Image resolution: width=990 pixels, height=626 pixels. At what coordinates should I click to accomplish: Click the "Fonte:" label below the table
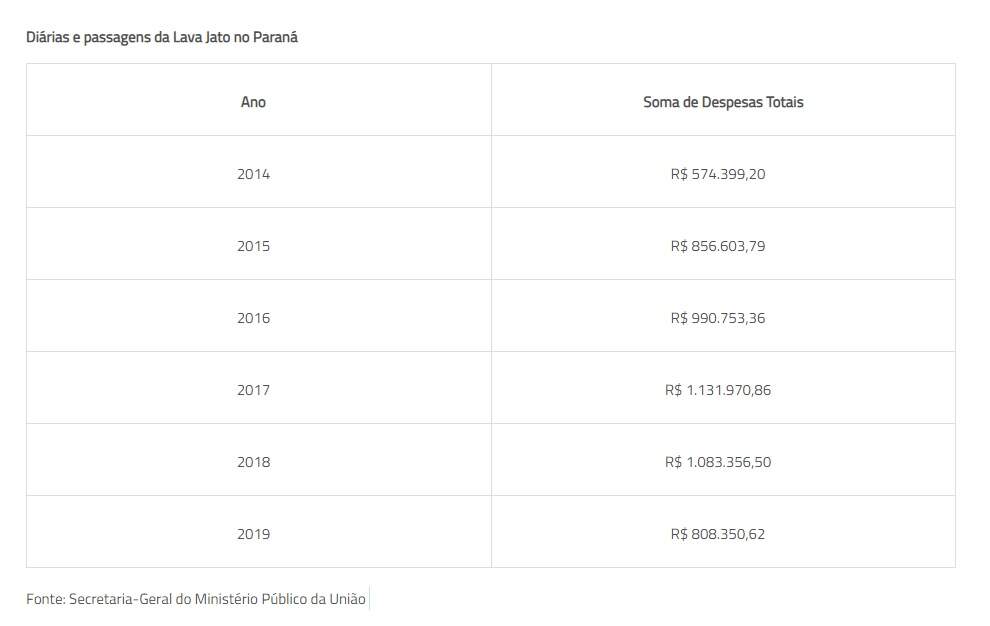point(46,600)
